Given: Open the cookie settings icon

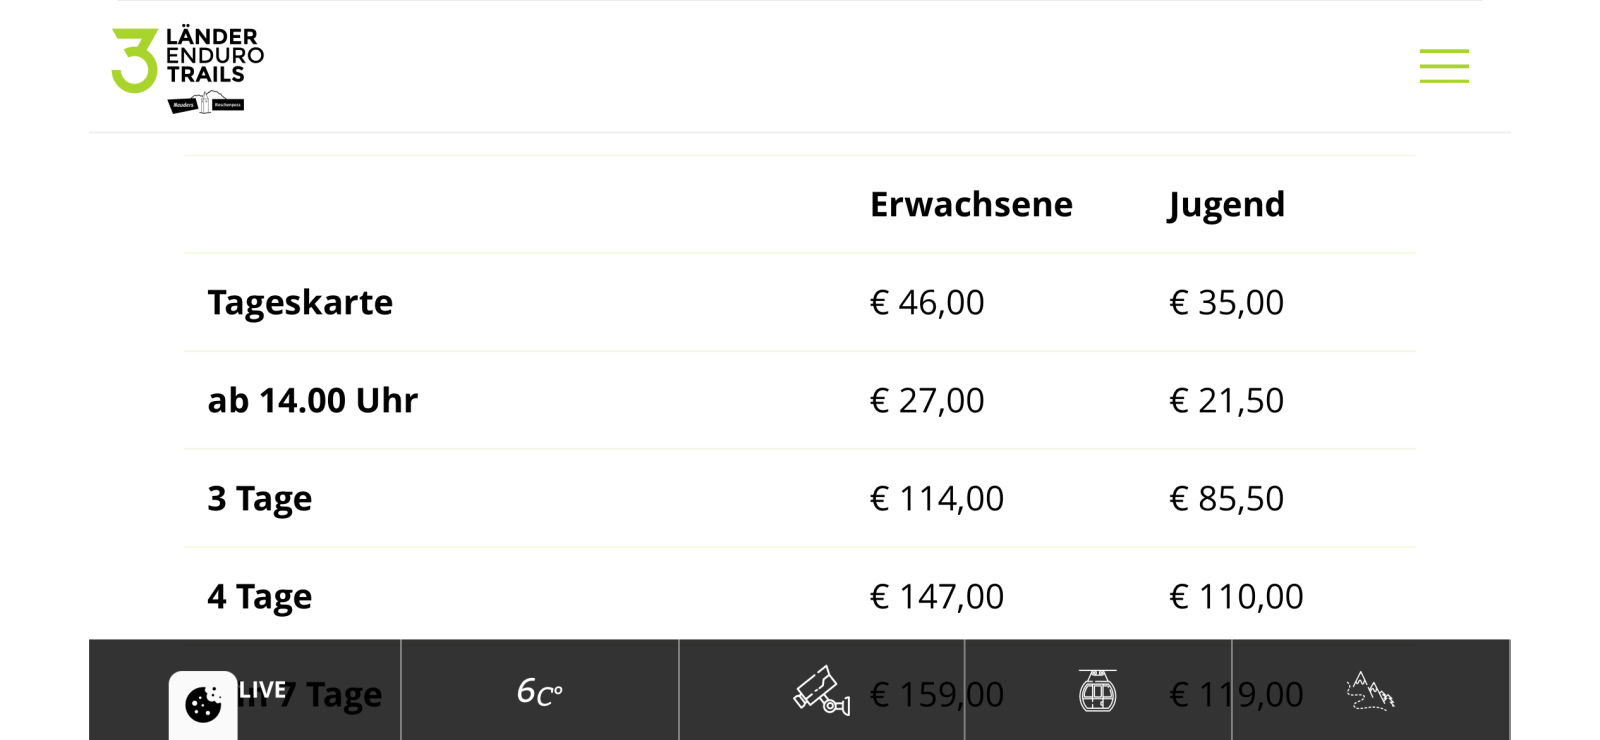Looking at the screenshot, I should 203,704.
